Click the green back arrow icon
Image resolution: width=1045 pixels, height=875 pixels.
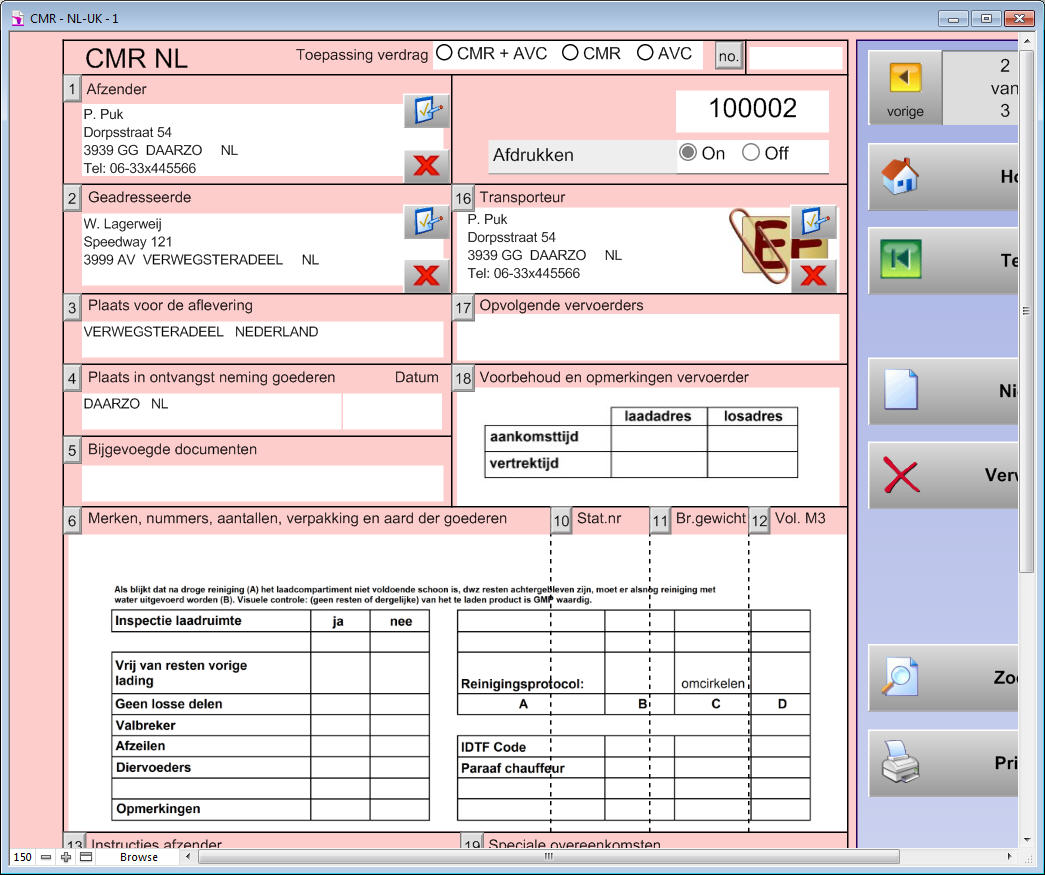pyautogui.click(x=900, y=260)
